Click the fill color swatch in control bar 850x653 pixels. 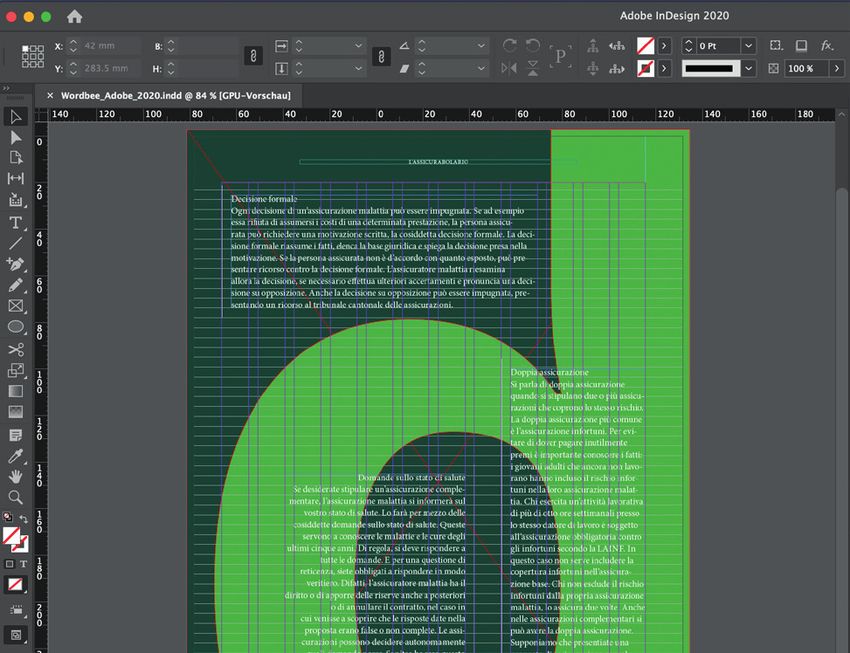coord(646,46)
